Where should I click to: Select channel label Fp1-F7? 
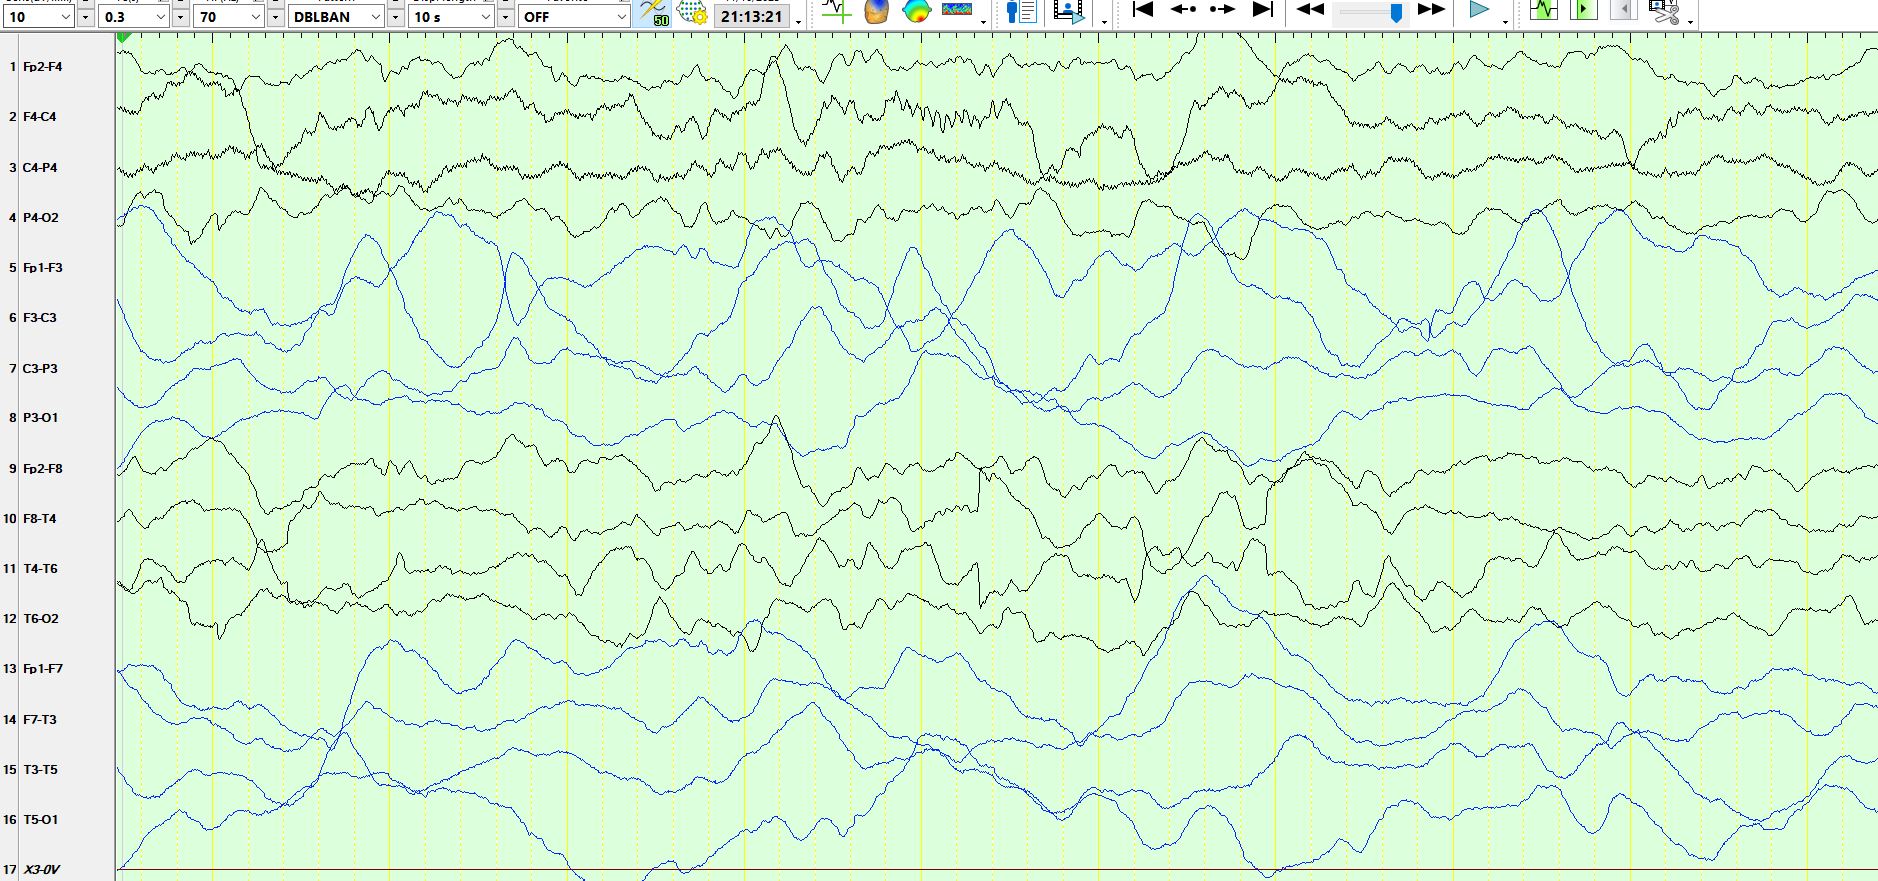(43, 669)
